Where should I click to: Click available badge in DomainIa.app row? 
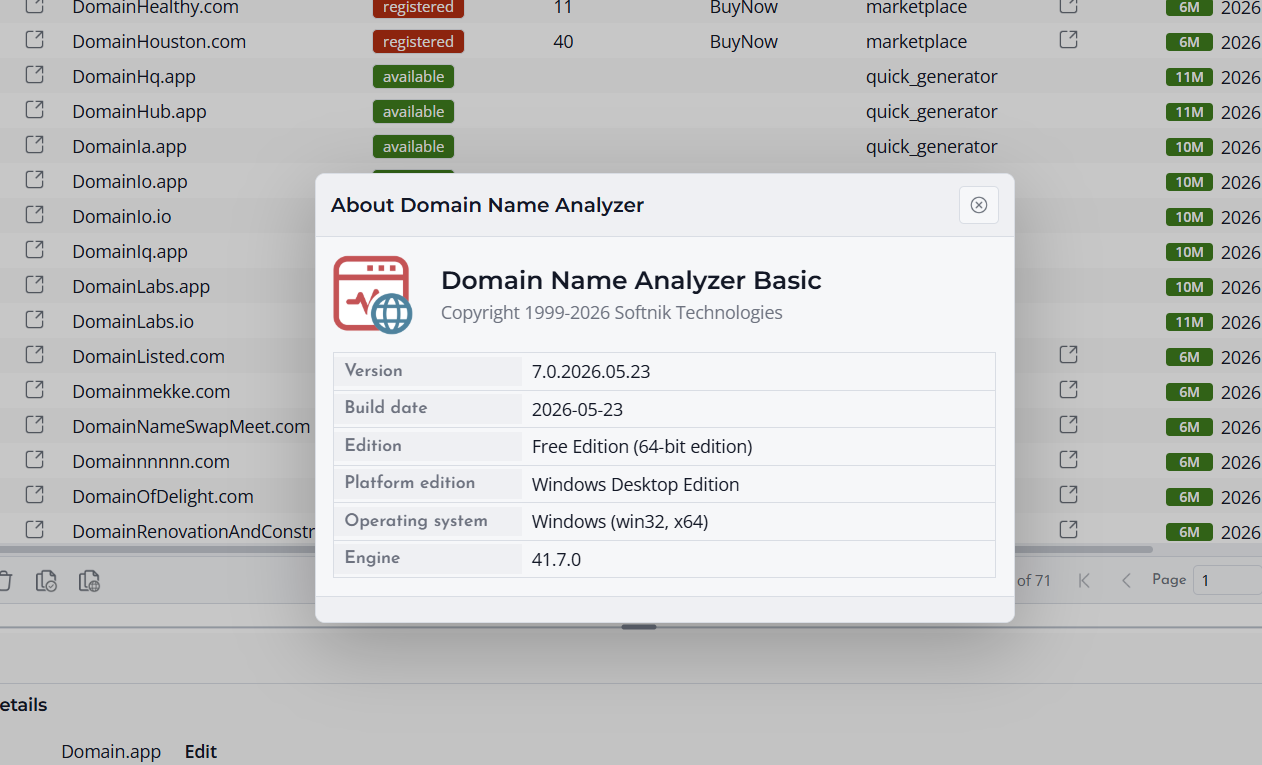click(413, 146)
